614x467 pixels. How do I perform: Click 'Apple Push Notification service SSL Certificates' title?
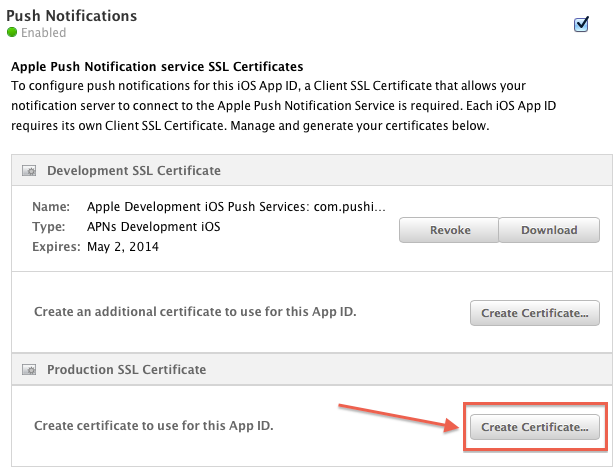point(157,67)
